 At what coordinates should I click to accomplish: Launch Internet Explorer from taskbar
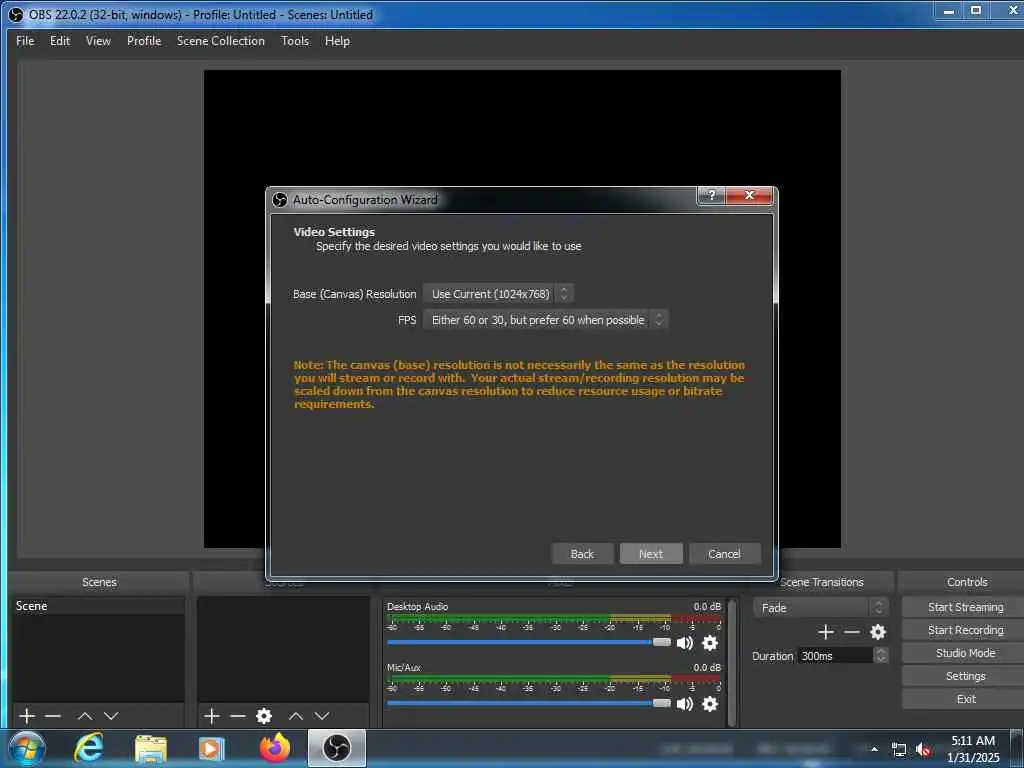(88, 748)
